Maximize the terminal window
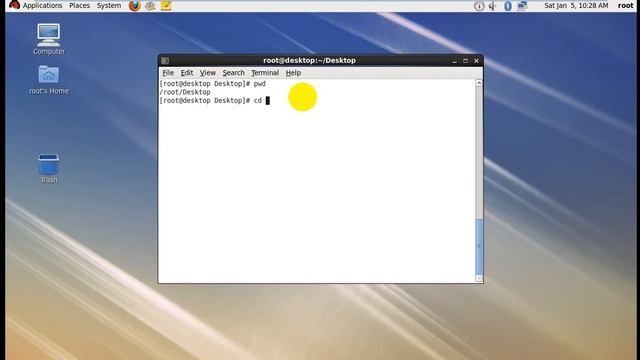 pyautogui.click(x=465, y=61)
